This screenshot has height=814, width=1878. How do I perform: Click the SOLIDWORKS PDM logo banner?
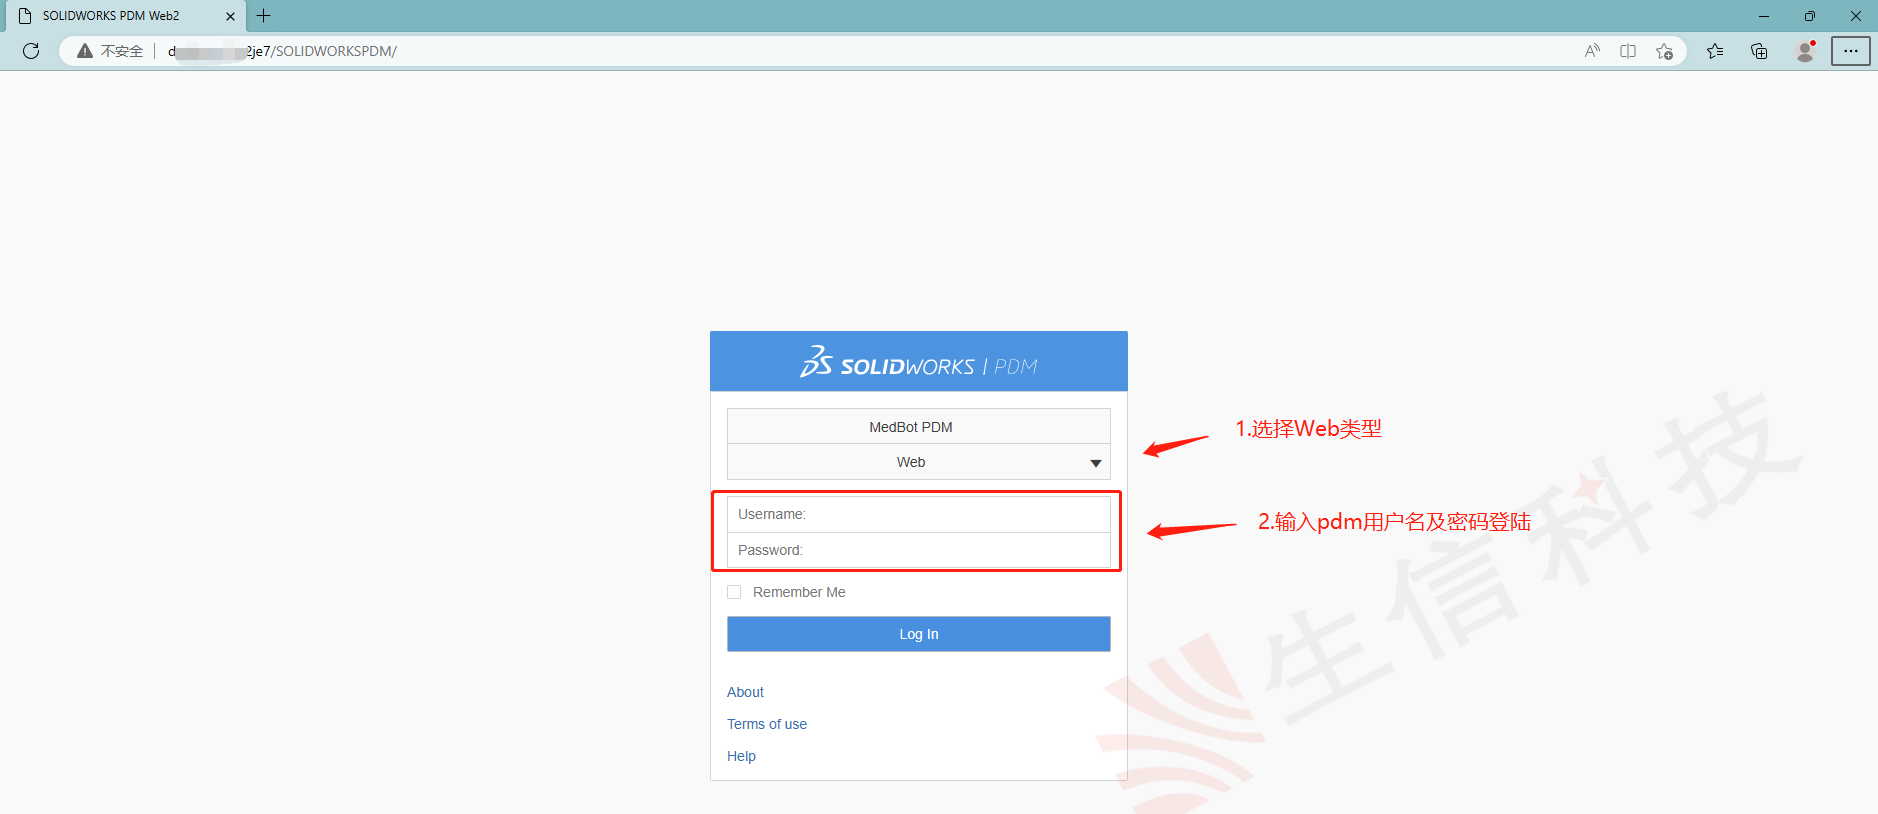[x=918, y=362]
